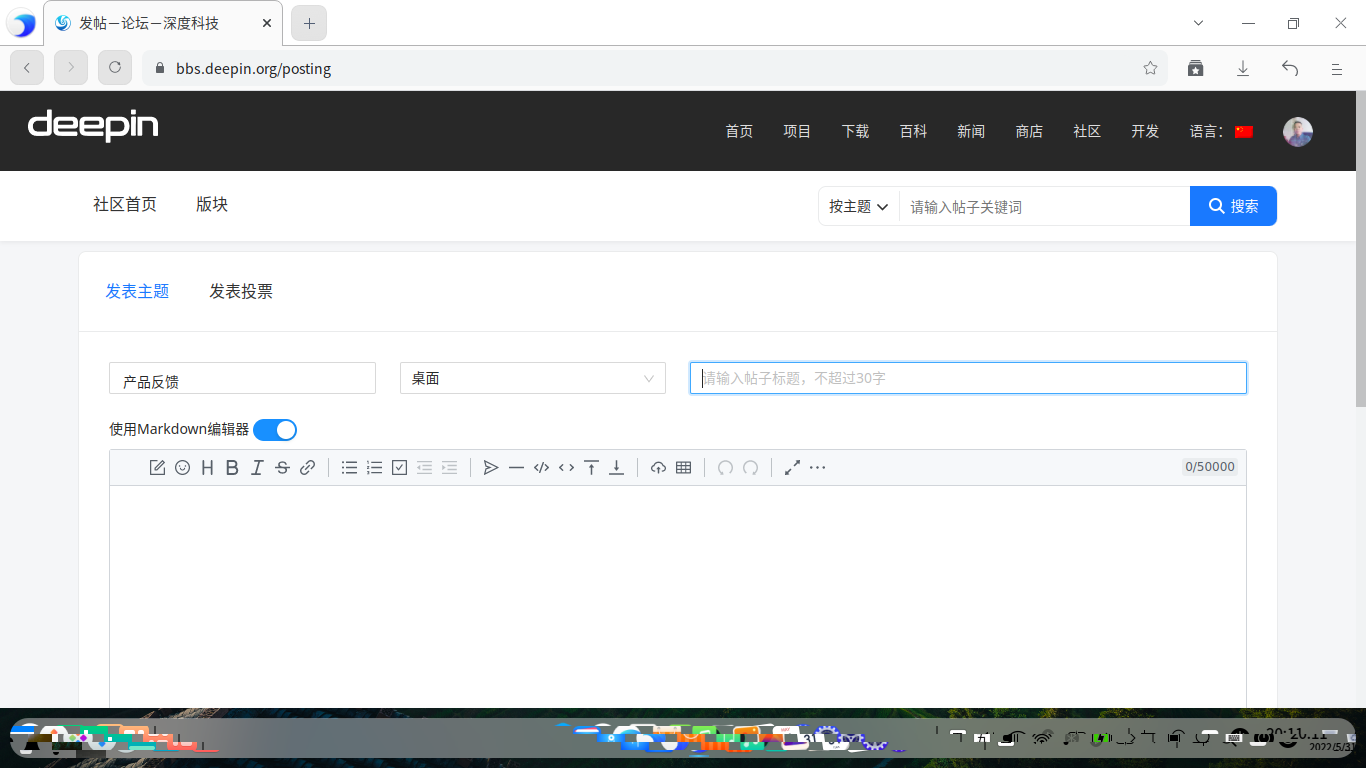The height and width of the screenshot is (768, 1366).
Task: Click the 搜索 search button
Action: pos(1233,206)
